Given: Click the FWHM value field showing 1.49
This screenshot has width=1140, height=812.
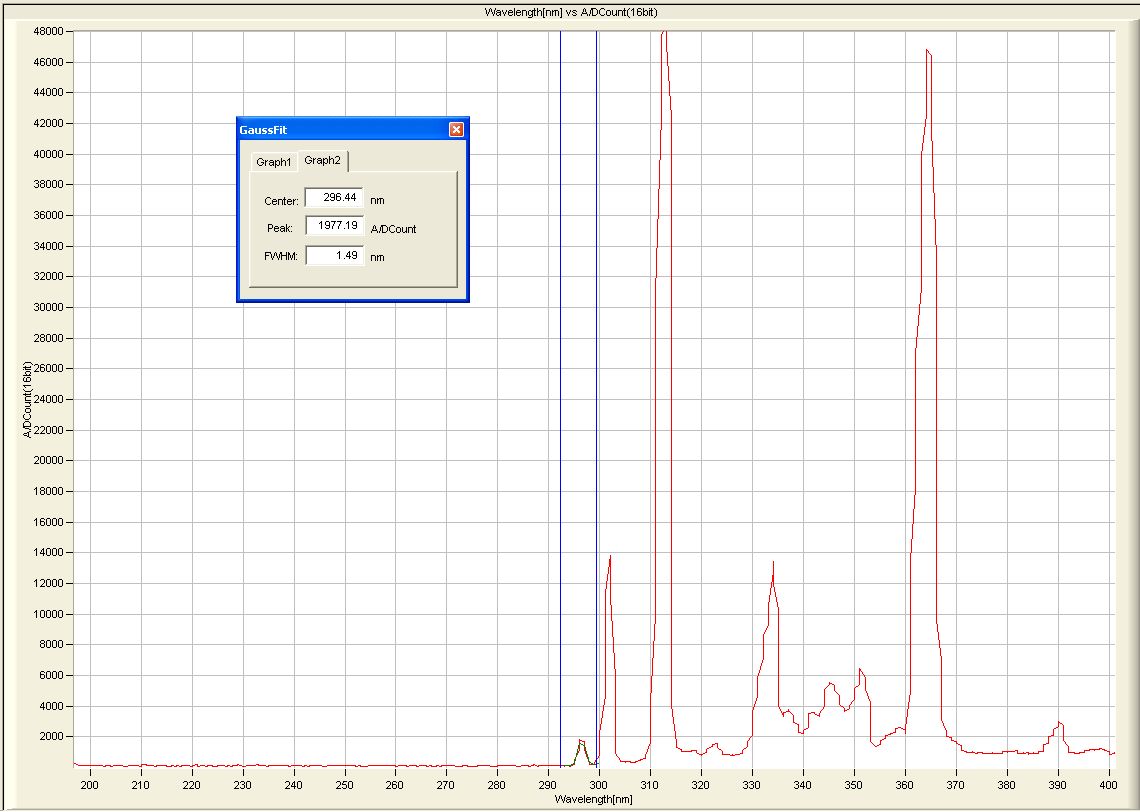Looking at the screenshot, I should click(334, 255).
